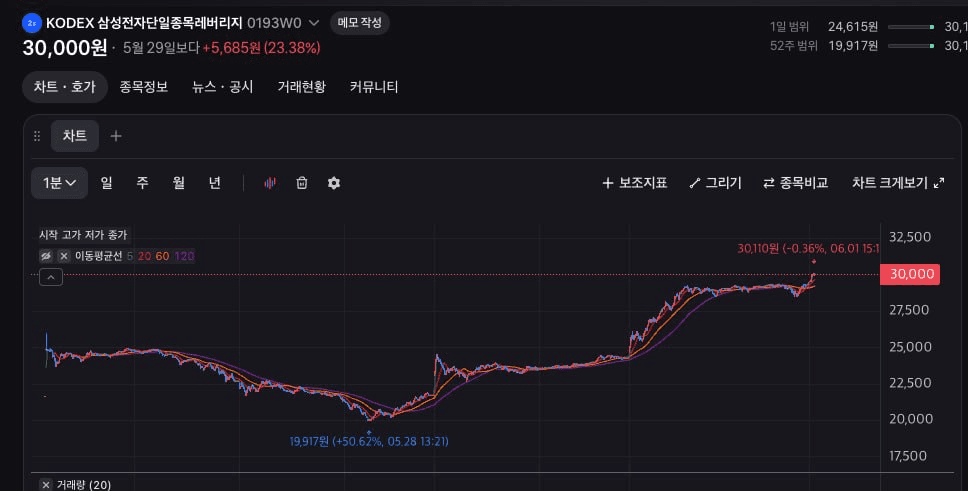Click the 24,615원 daily low value
Viewport: 968px width, 491px height.
[x=853, y=27]
